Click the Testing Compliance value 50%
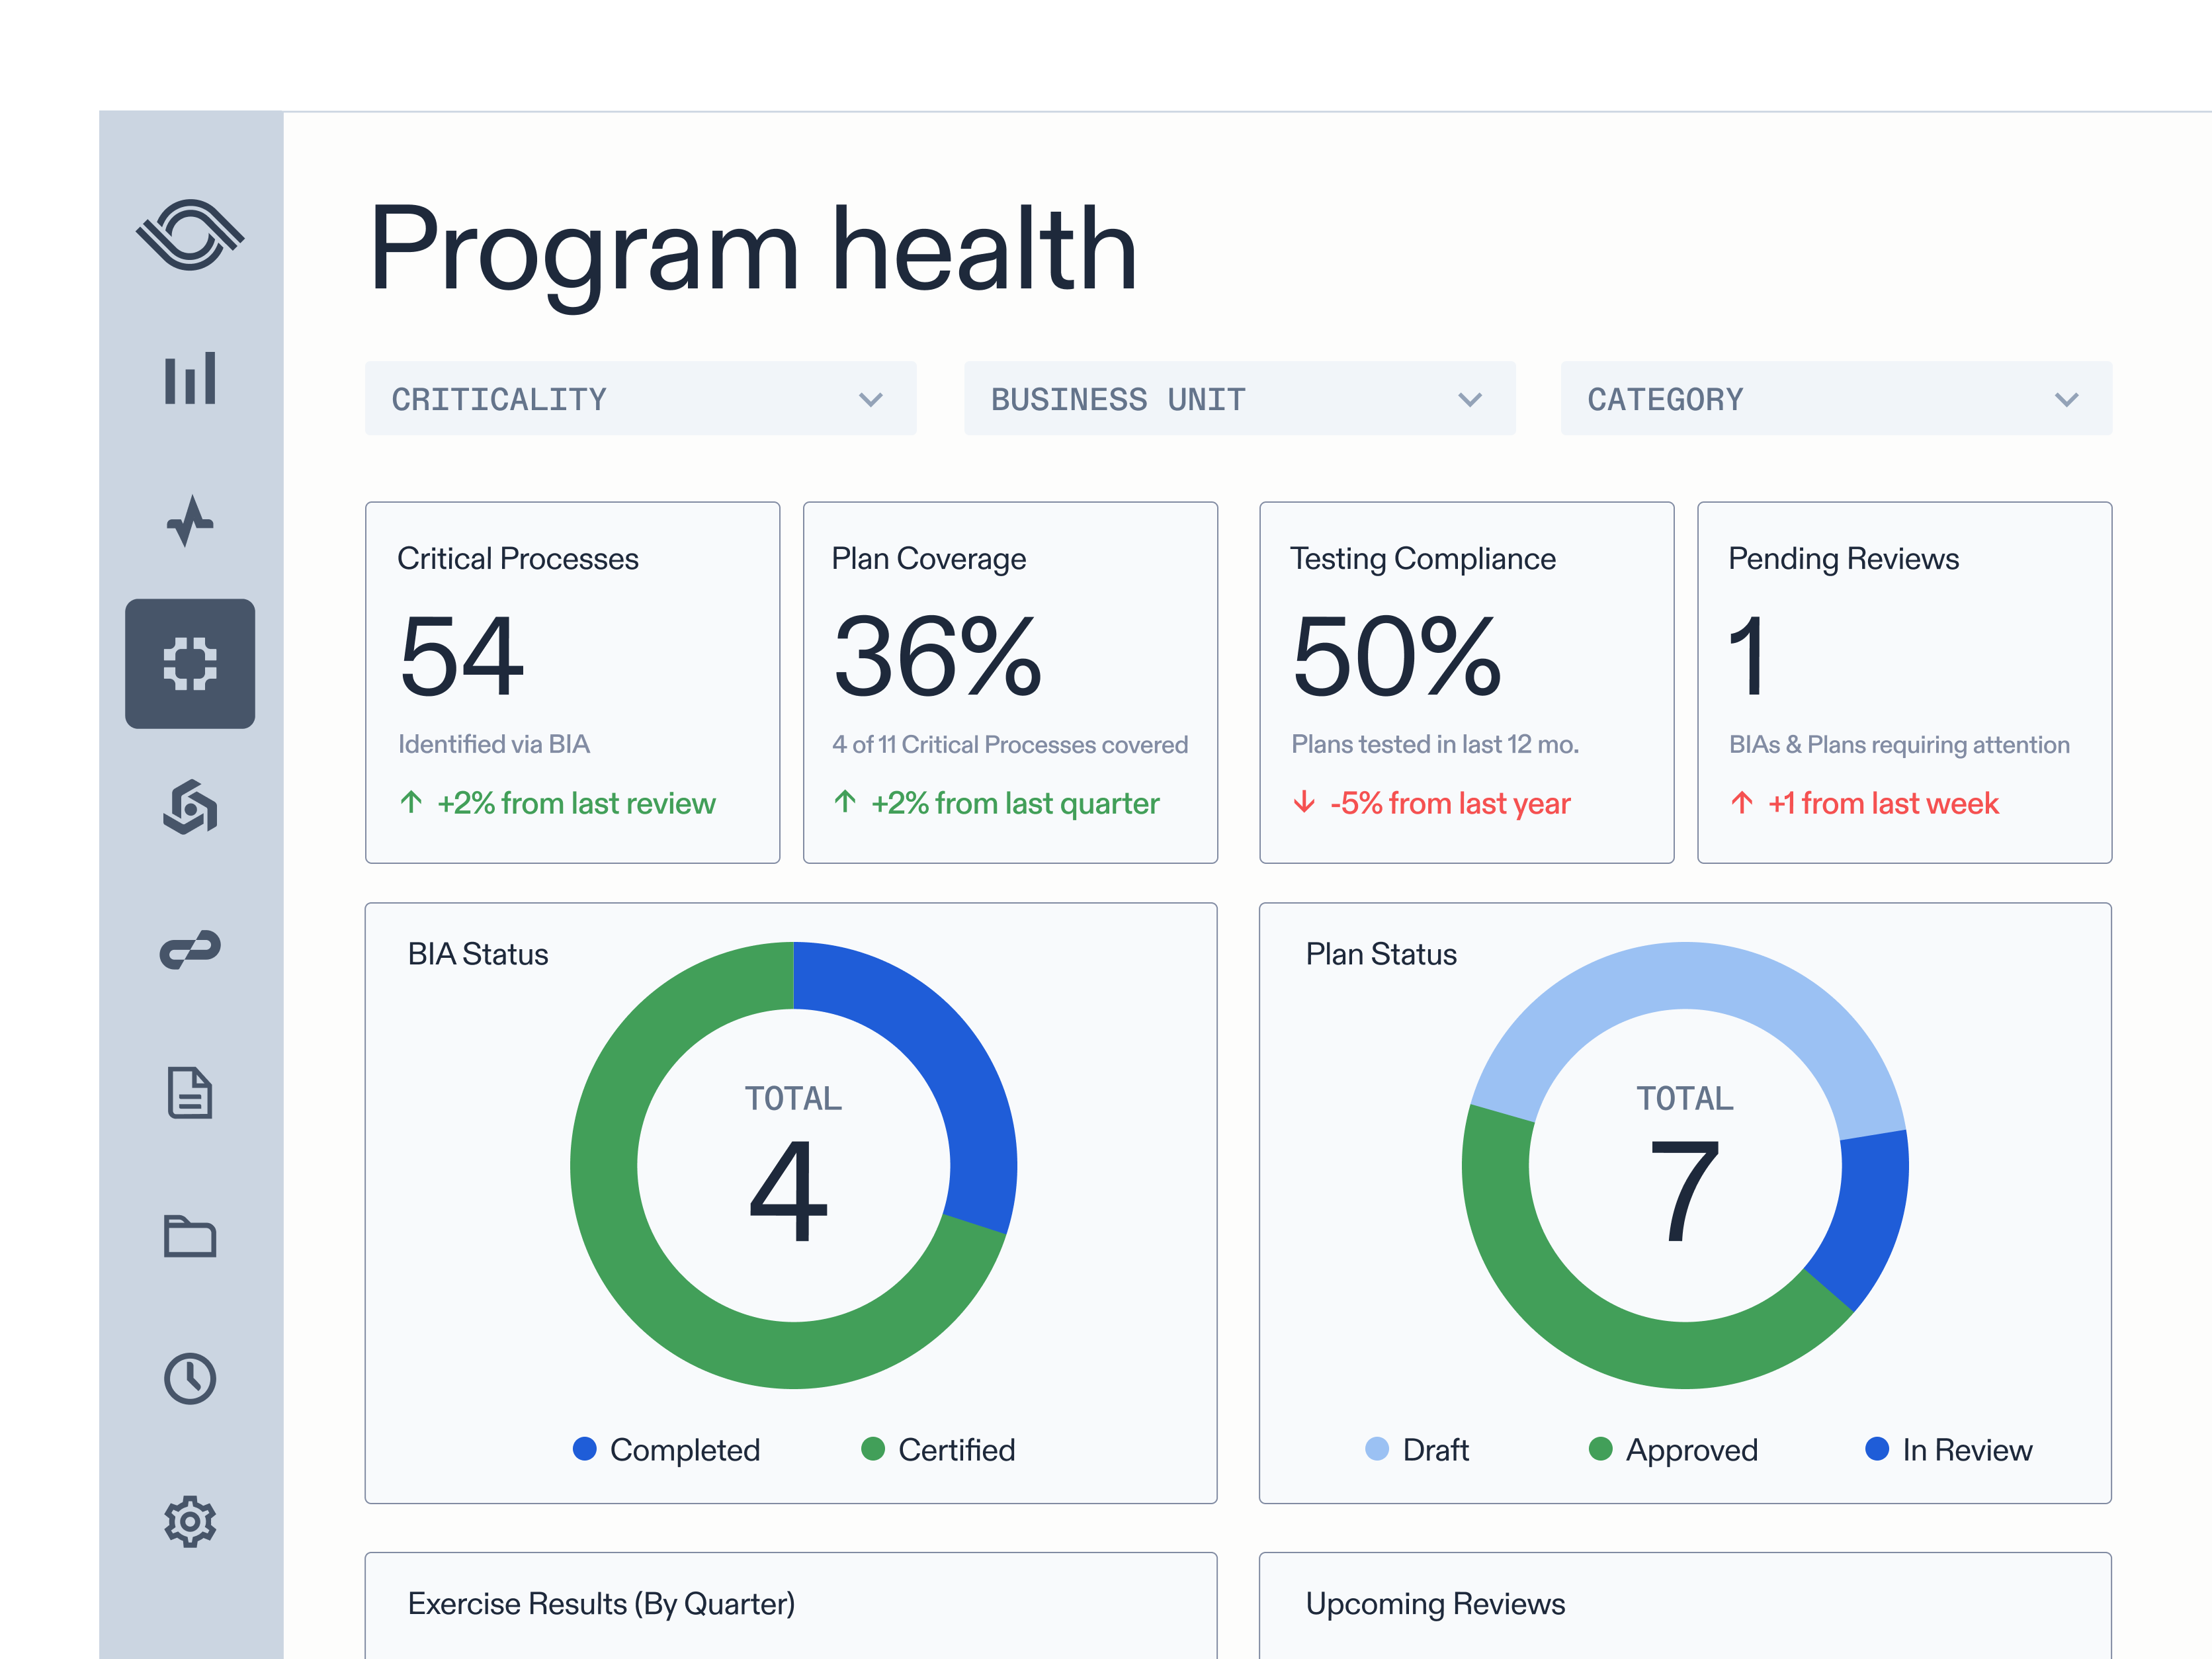This screenshot has height=1659, width=2212. pyautogui.click(x=1397, y=657)
